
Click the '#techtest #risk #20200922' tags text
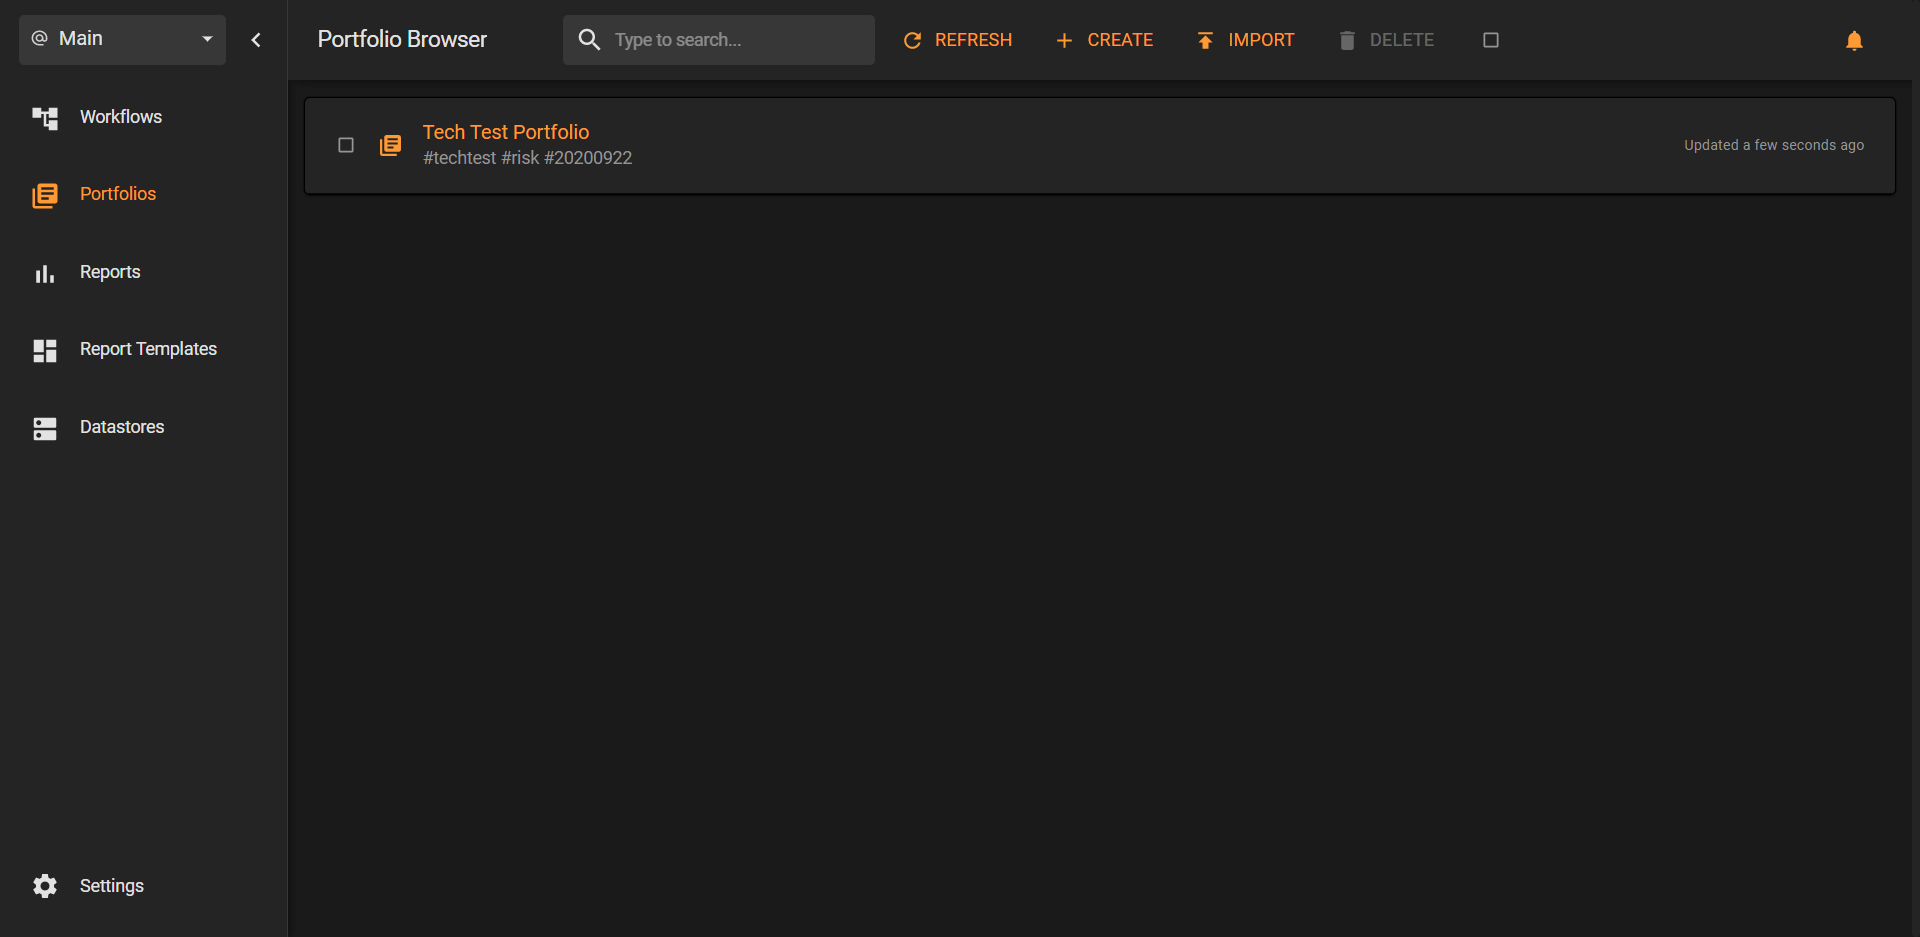(x=527, y=158)
